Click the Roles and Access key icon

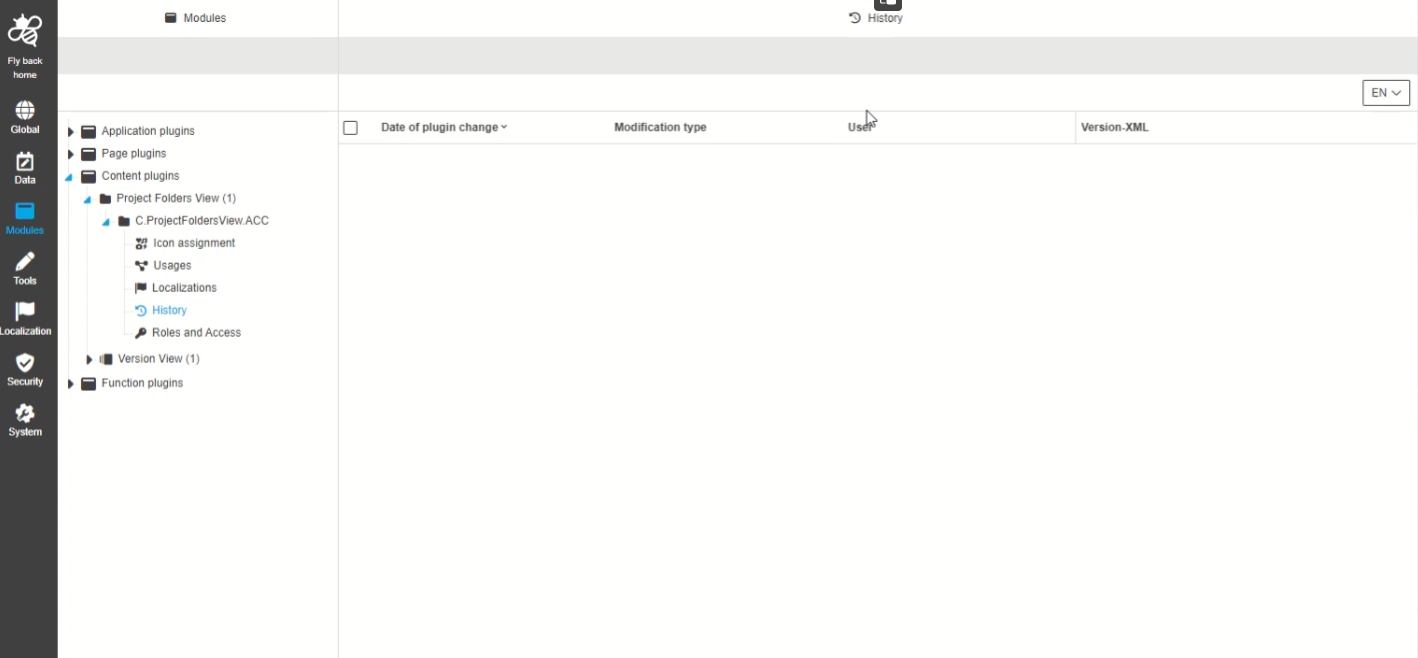(141, 333)
